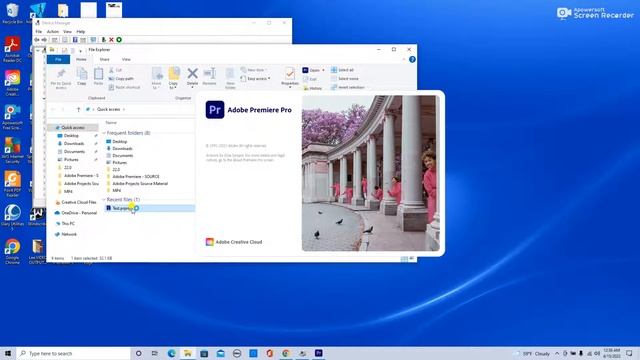640x360 pixels.
Task: Click Select none in ribbon
Action: (x=345, y=79)
